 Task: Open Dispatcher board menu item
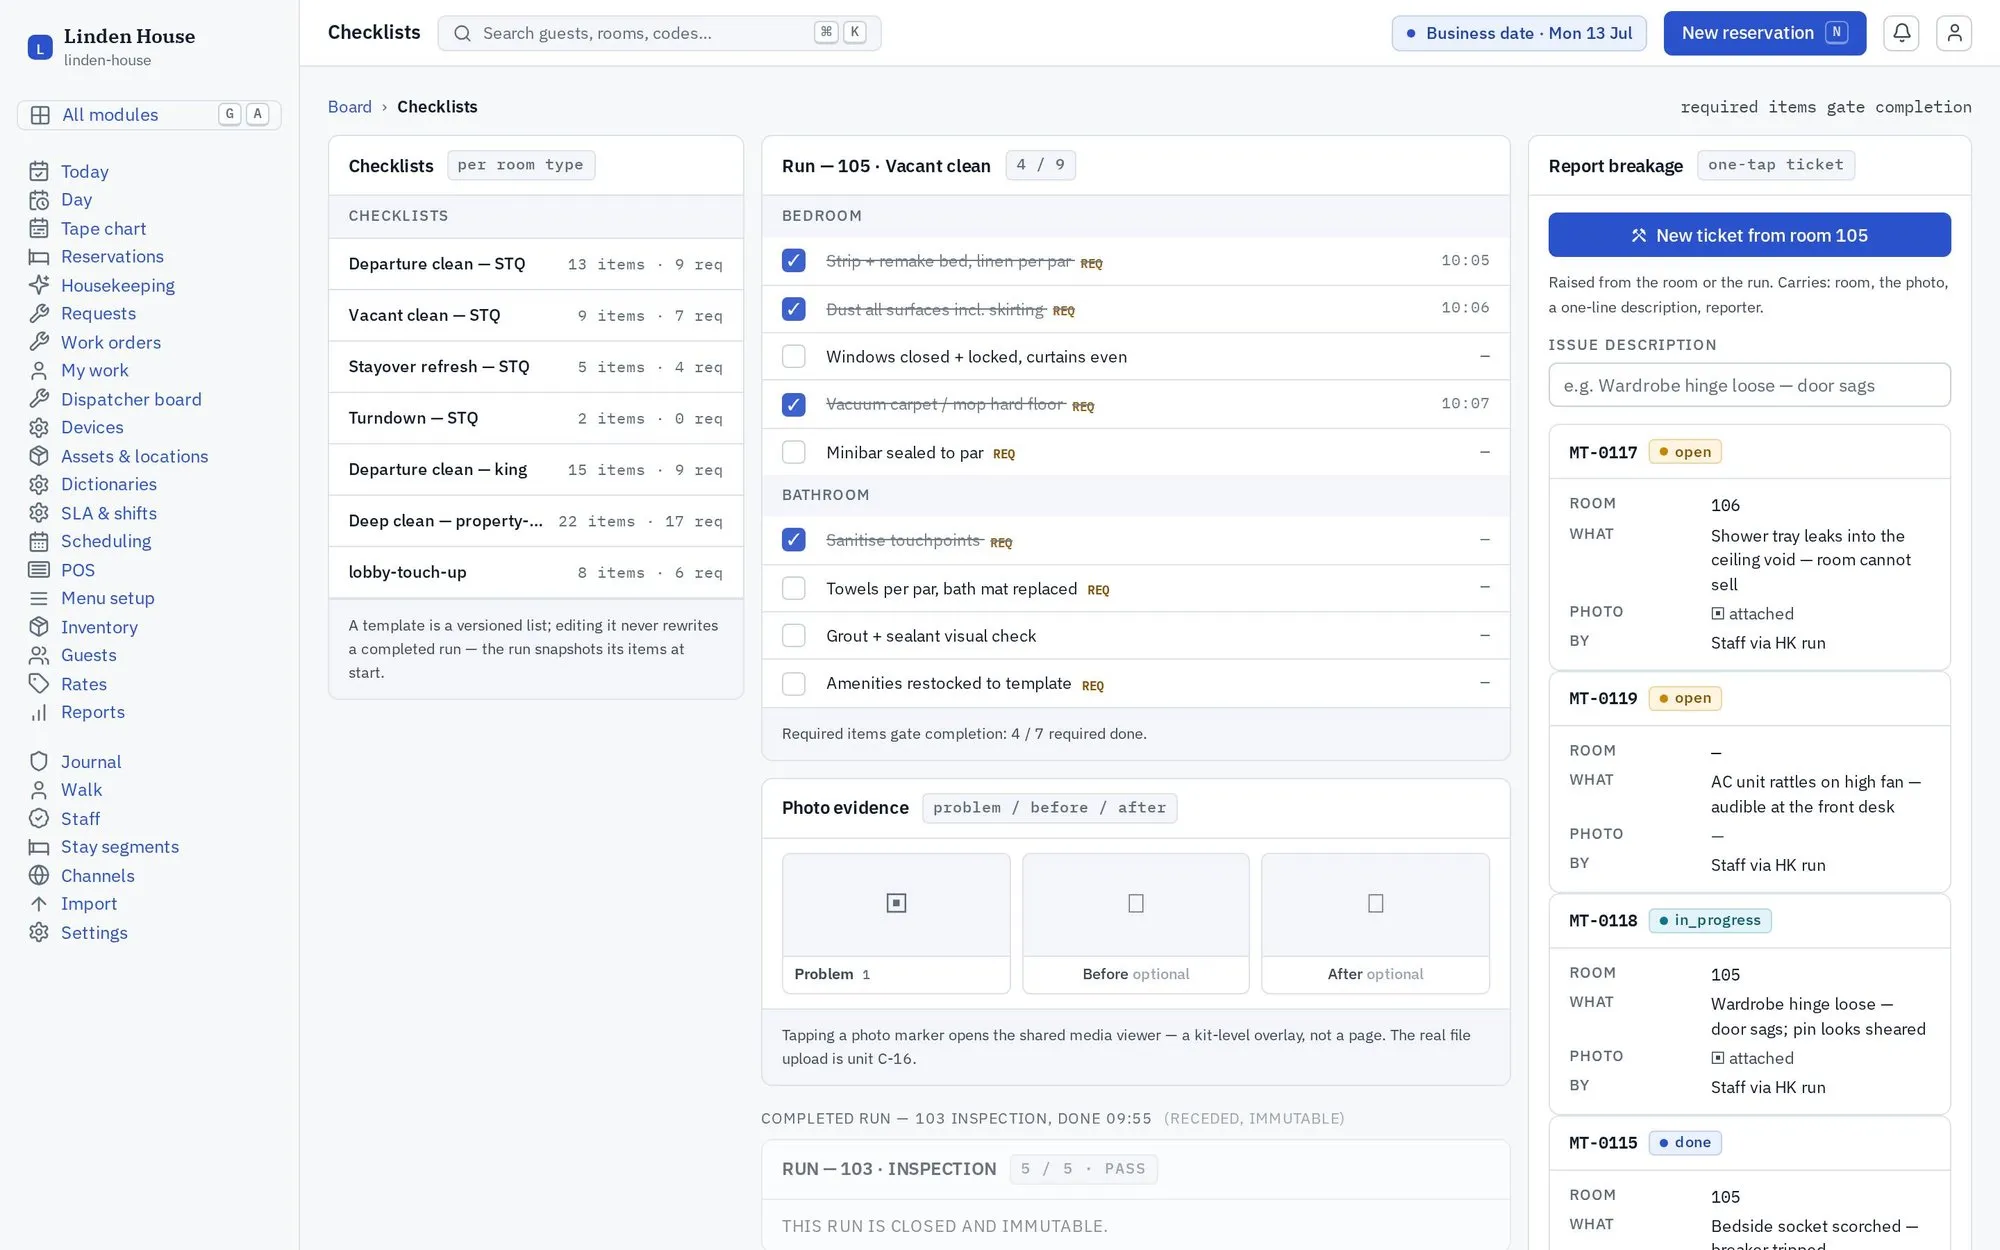pos(131,399)
